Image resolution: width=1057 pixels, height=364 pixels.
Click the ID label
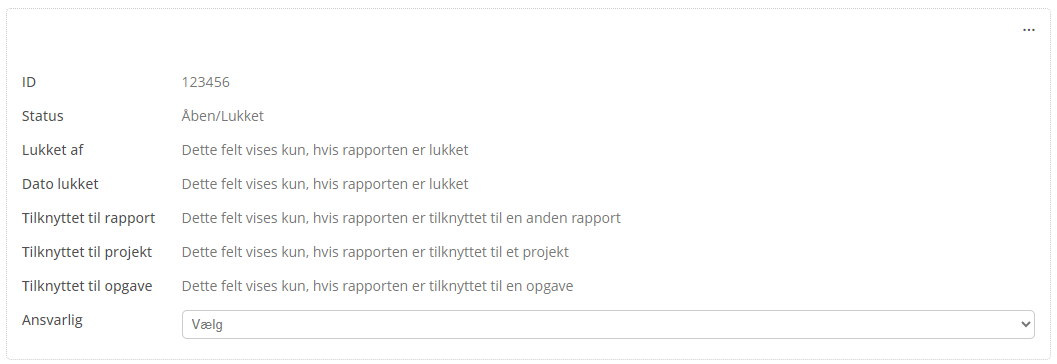(x=29, y=82)
